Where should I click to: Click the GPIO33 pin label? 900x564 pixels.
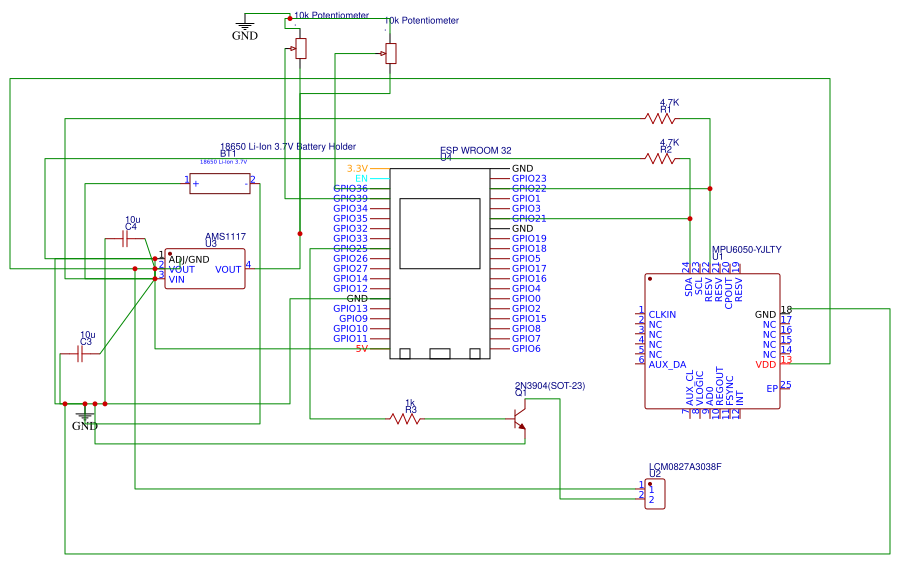point(350,239)
